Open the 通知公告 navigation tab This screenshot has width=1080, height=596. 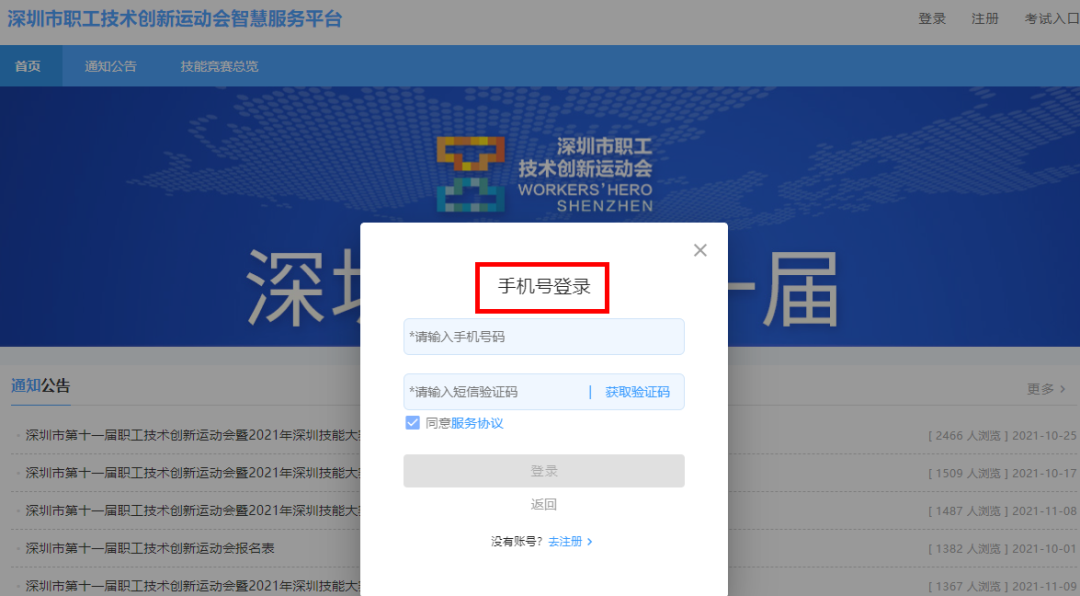110,66
